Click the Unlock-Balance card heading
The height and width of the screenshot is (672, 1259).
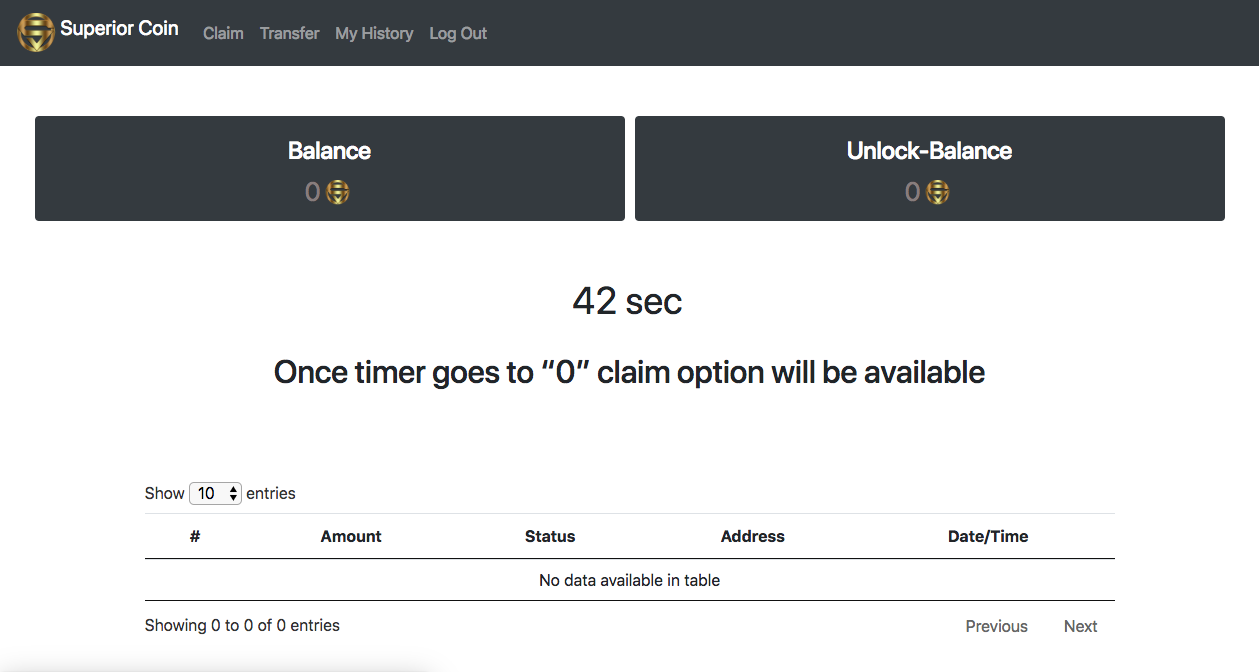(929, 151)
